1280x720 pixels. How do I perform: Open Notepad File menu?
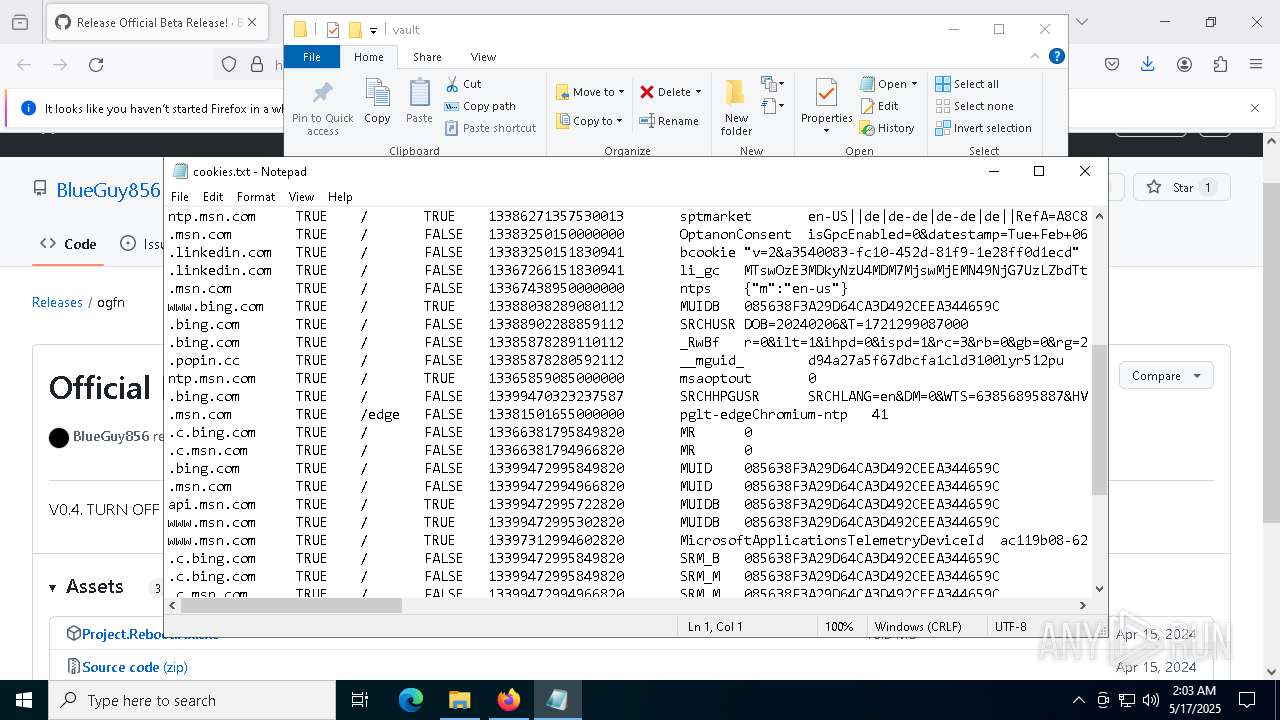click(180, 197)
